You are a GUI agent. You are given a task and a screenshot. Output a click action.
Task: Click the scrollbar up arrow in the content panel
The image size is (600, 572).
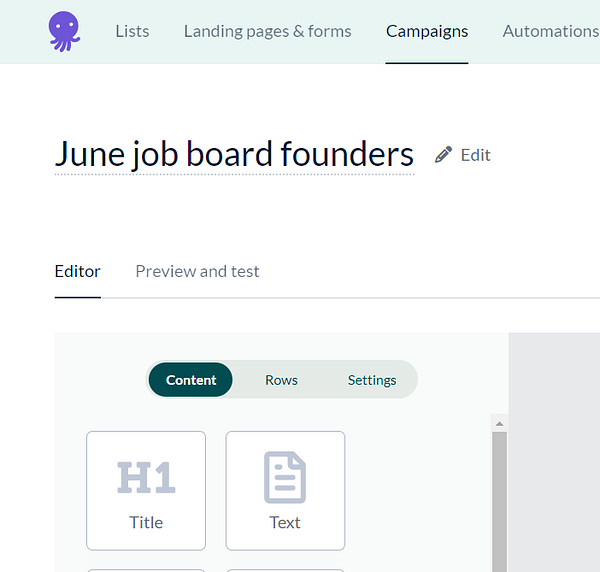[x=500, y=424]
